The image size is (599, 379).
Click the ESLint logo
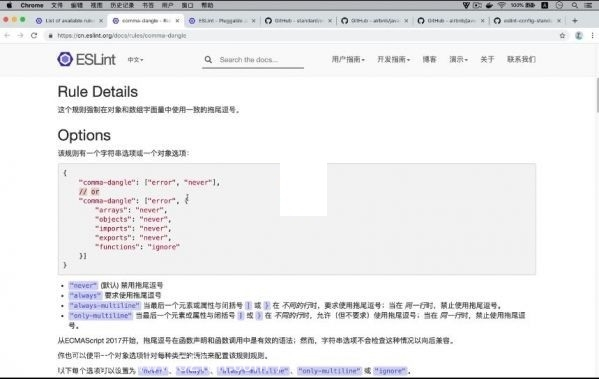(x=86, y=59)
